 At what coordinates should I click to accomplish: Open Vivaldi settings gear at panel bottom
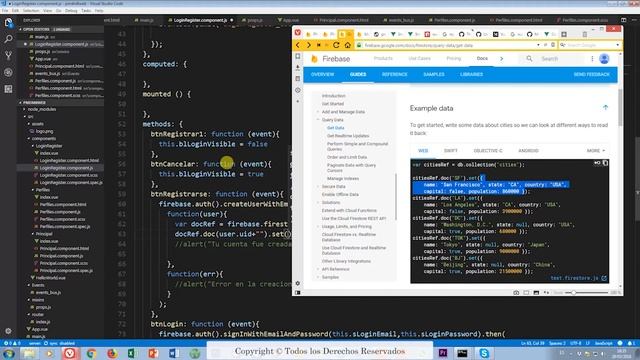pos(298,283)
